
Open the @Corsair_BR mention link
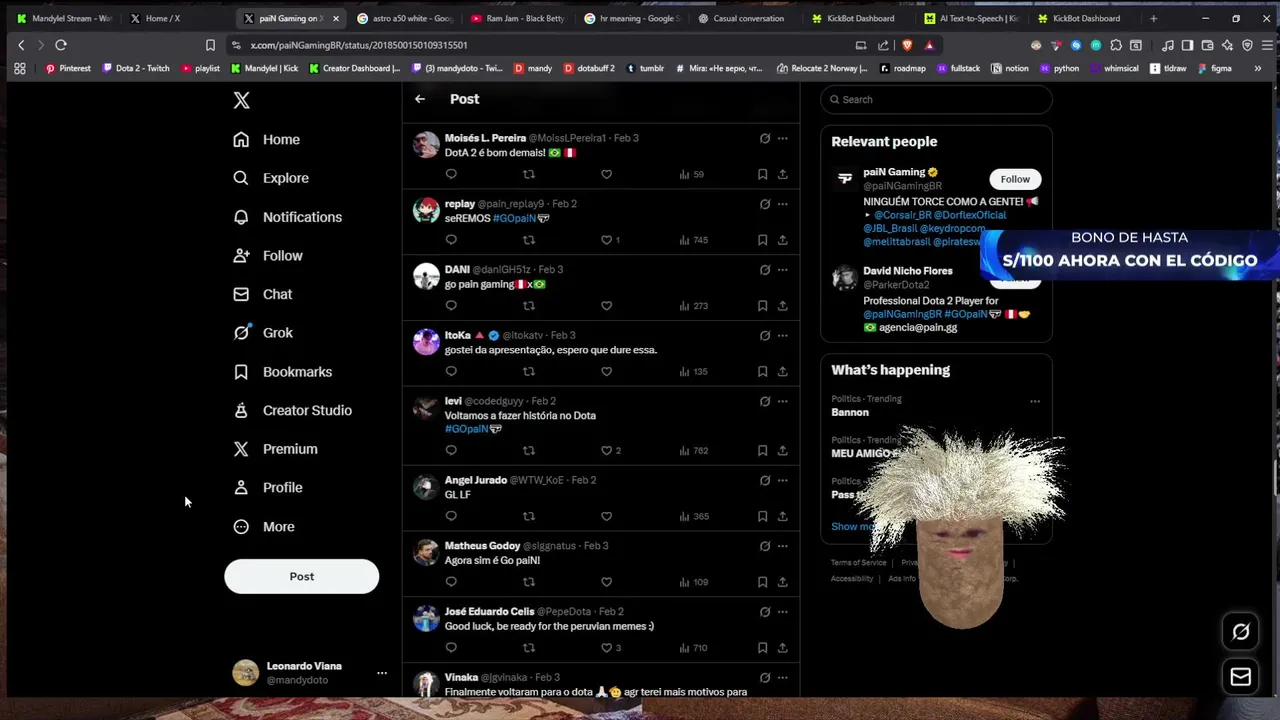(x=902, y=215)
